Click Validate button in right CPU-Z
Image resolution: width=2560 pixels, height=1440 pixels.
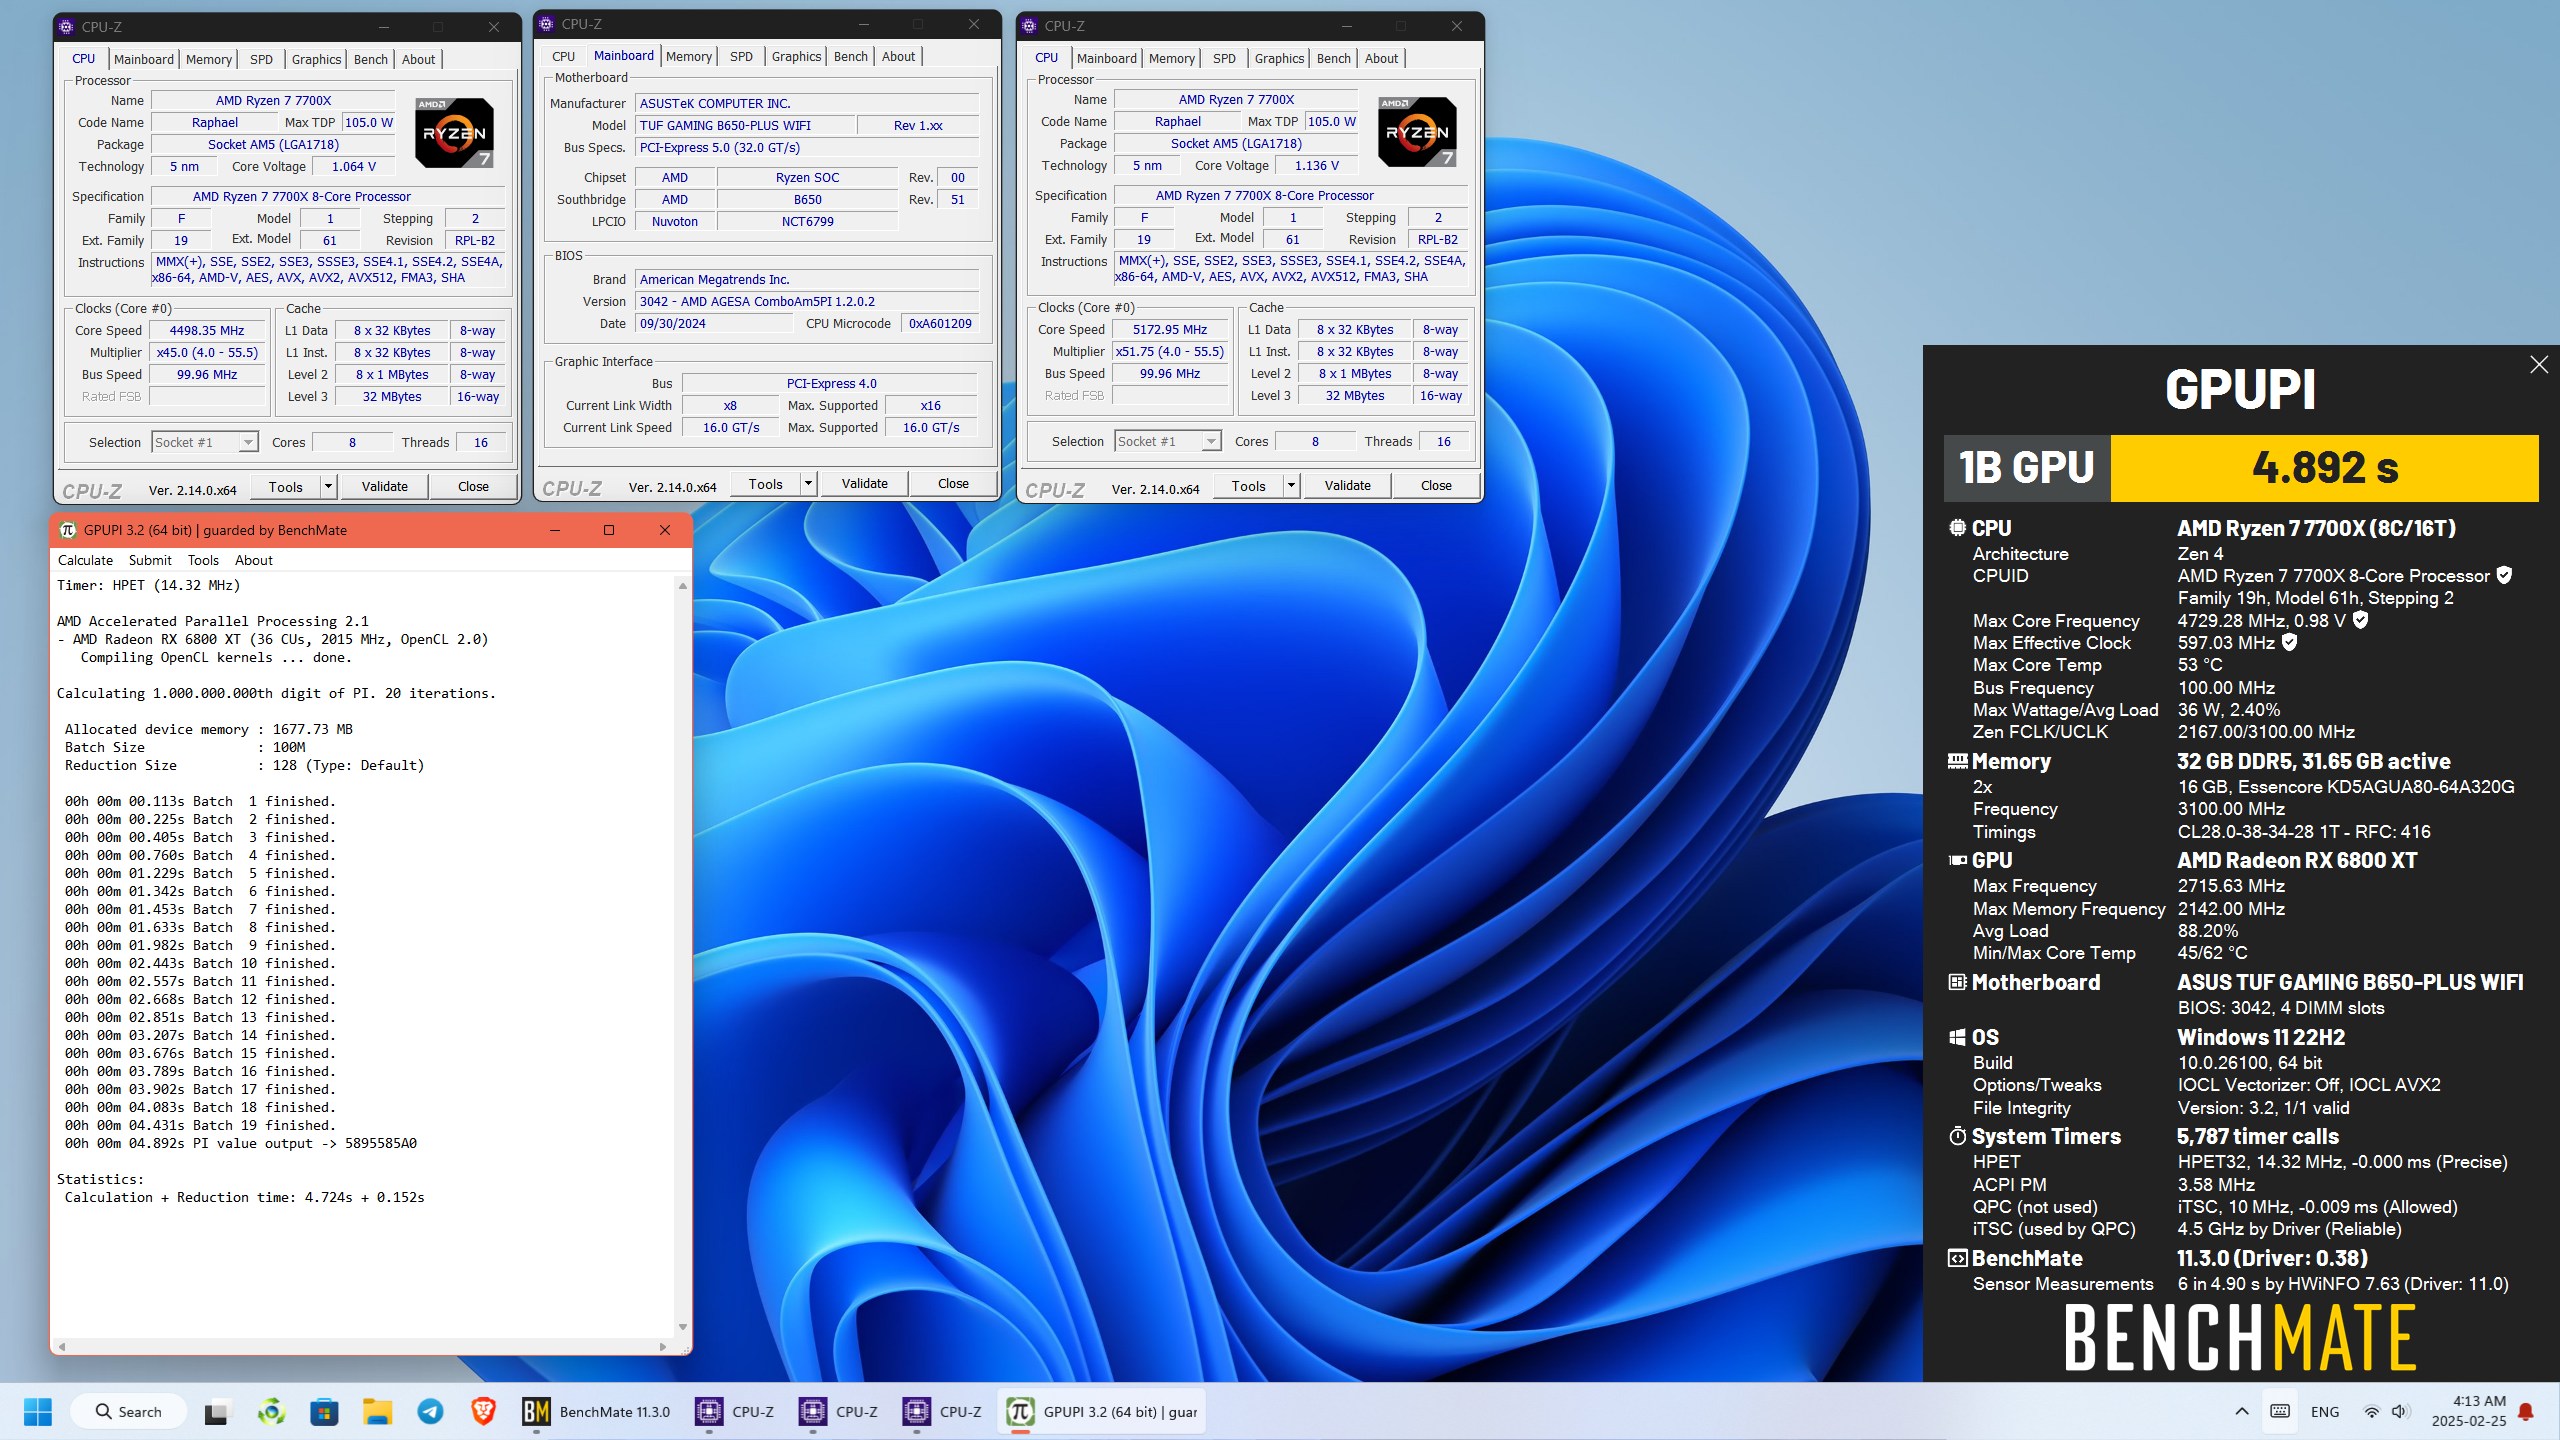pos(1348,486)
